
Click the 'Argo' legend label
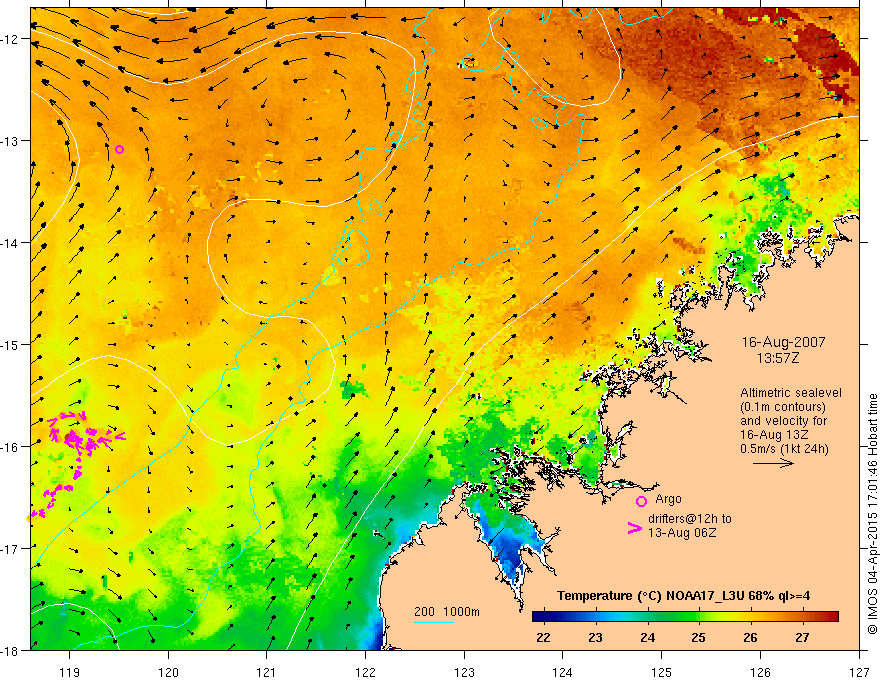tap(668, 499)
